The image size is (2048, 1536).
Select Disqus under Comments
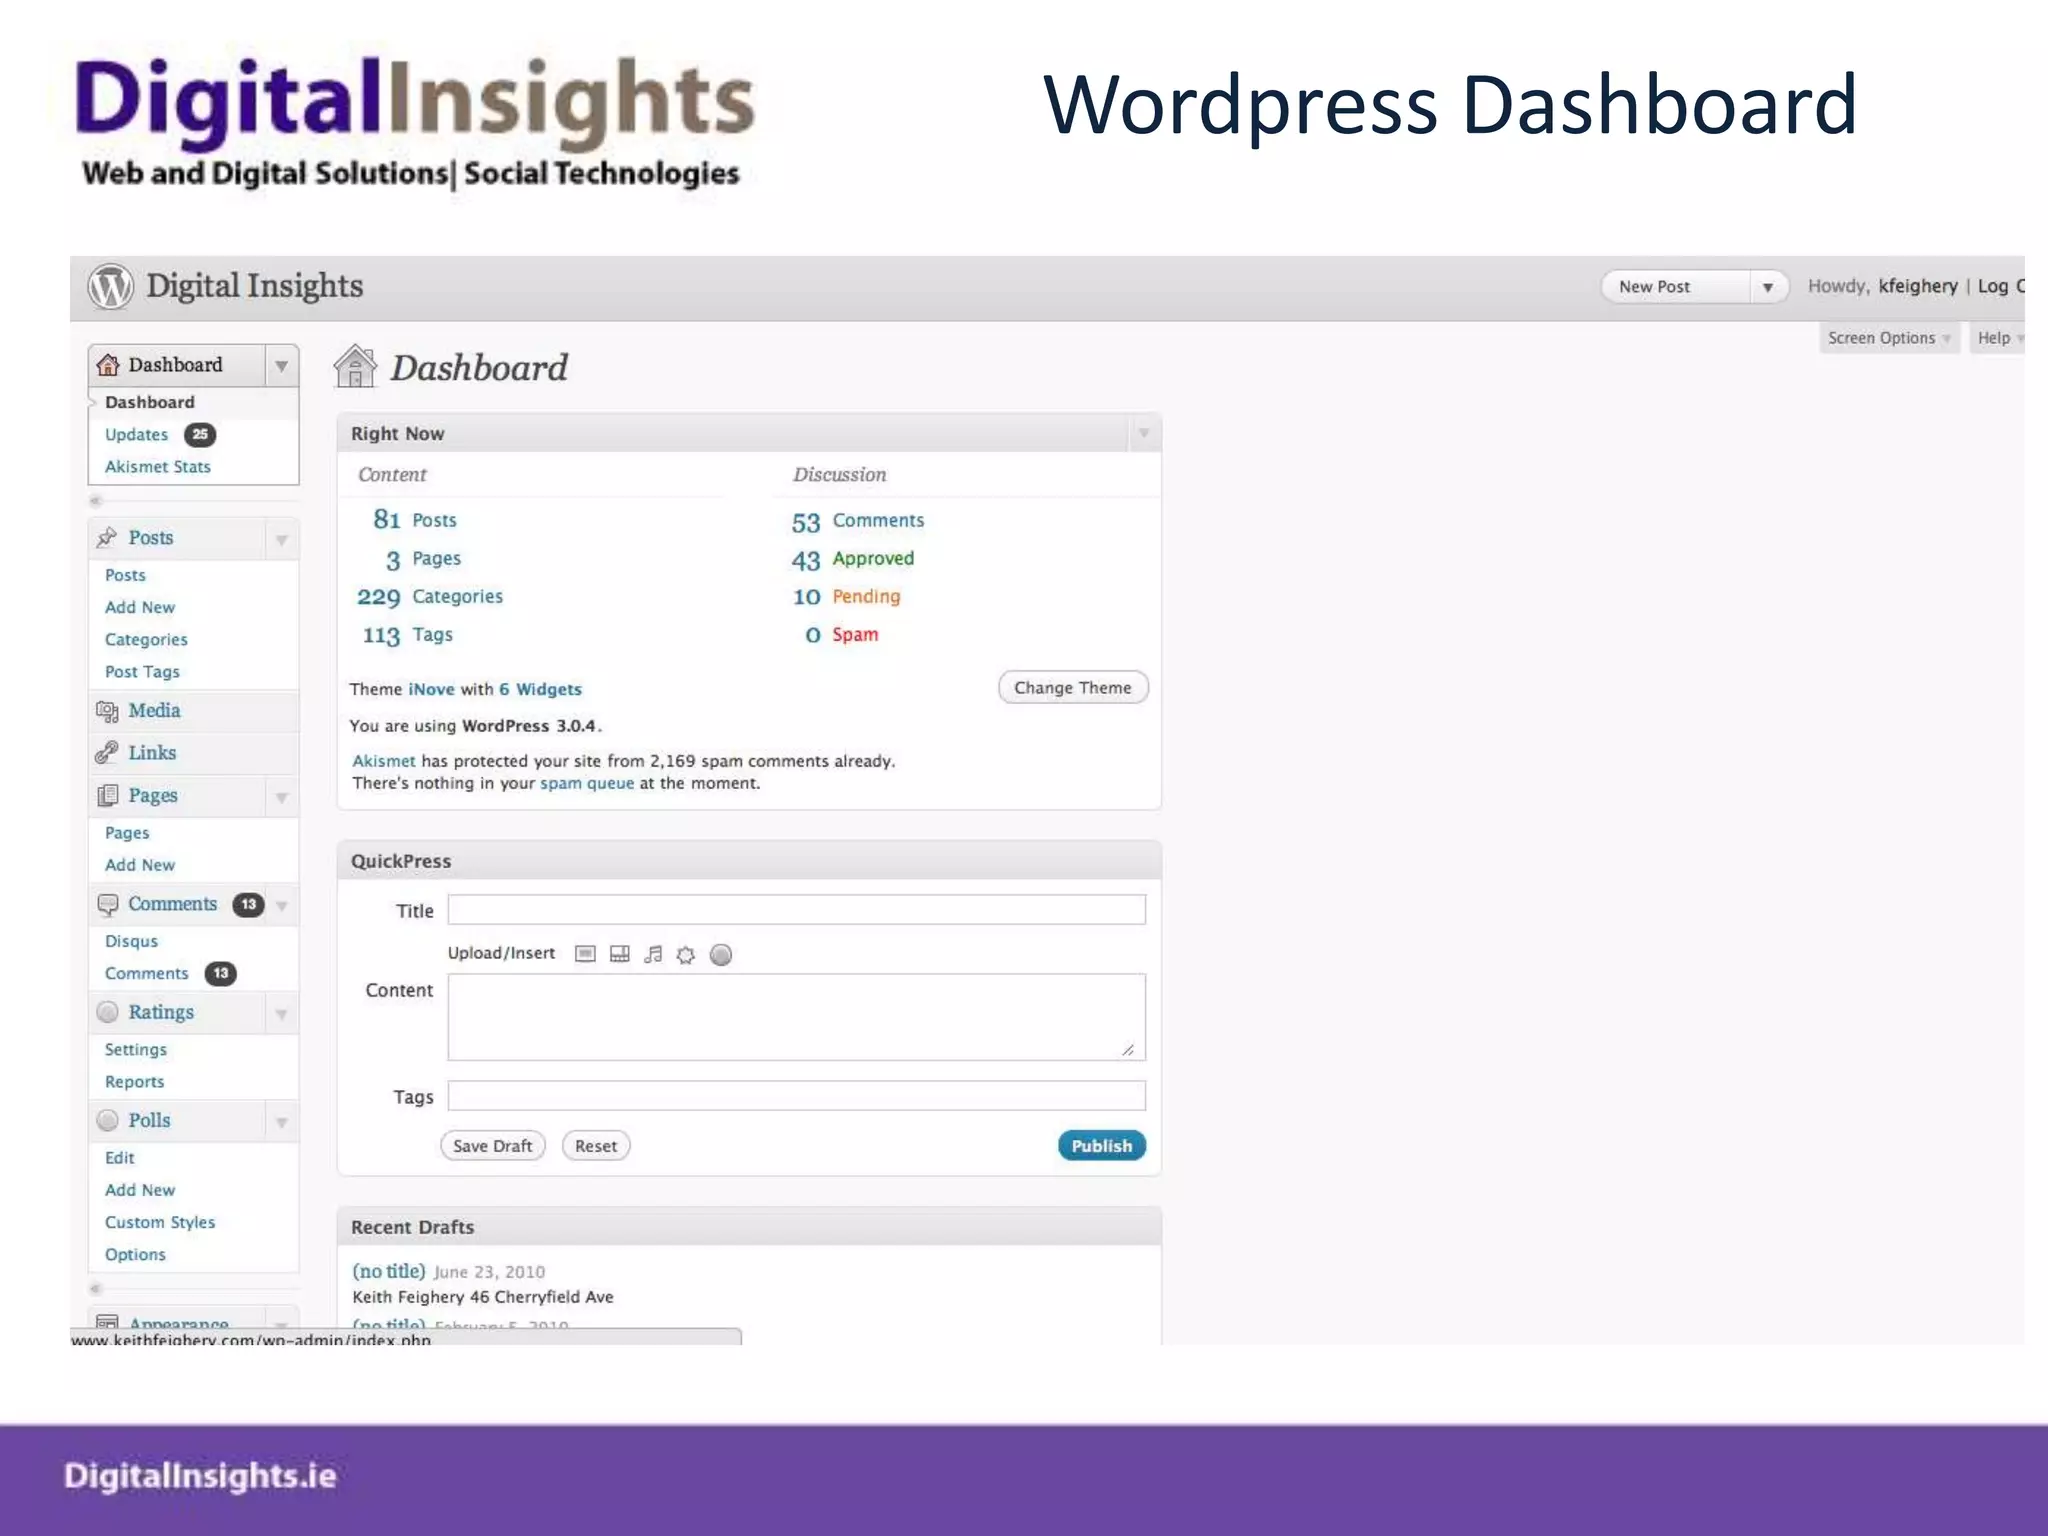131,942
